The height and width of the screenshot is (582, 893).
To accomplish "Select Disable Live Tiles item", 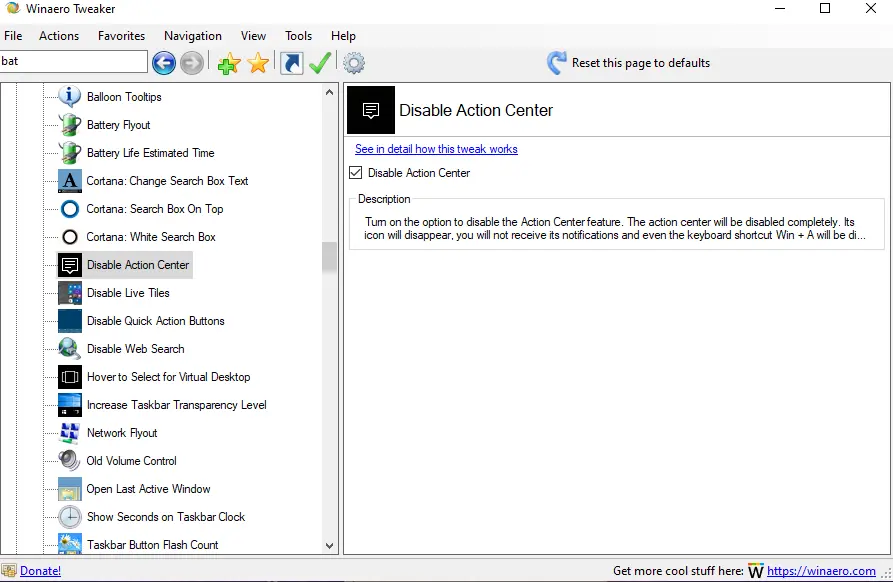I will tap(128, 293).
